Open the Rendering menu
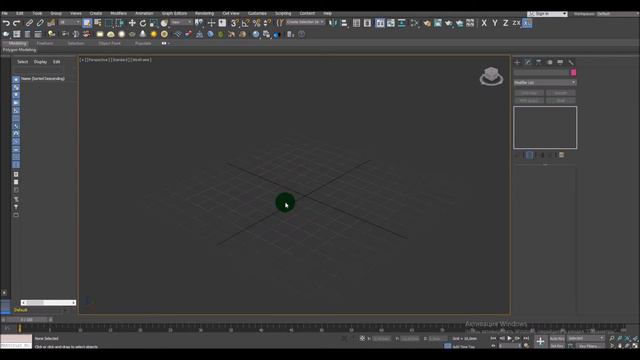This screenshot has width=640, height=360. [x=204, y=13]
